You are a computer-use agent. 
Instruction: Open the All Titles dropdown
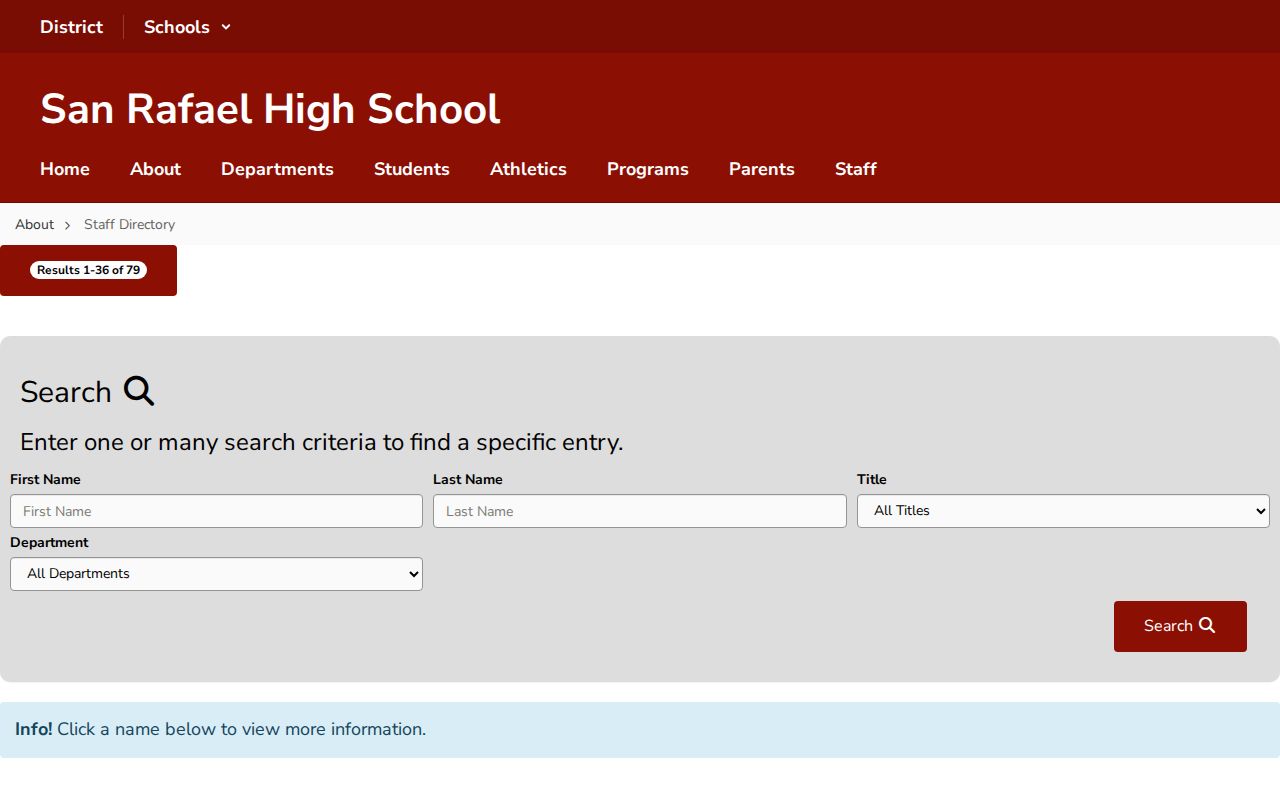point(1063,510)
